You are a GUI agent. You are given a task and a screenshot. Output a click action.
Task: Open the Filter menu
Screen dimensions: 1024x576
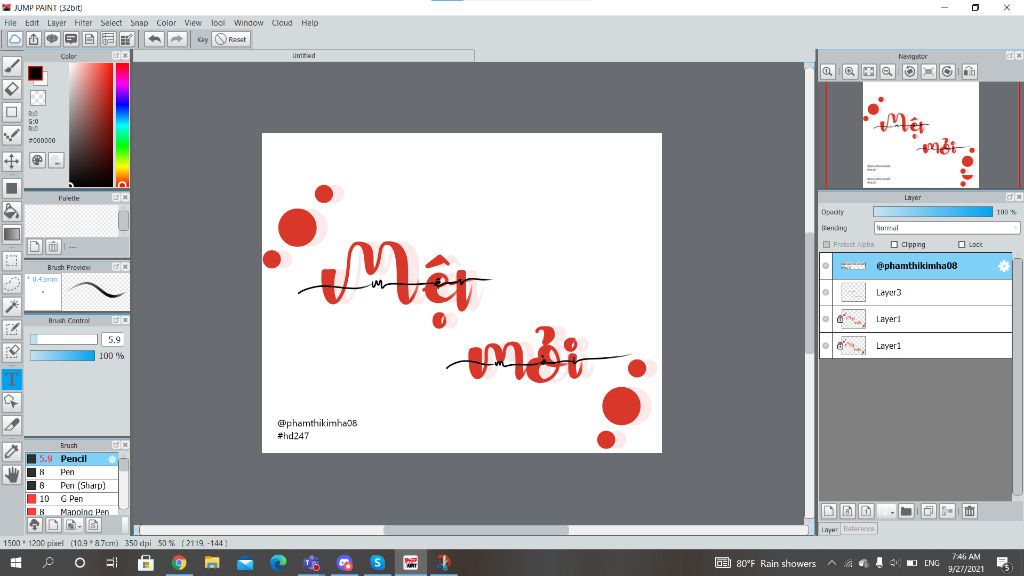point(84,23)
